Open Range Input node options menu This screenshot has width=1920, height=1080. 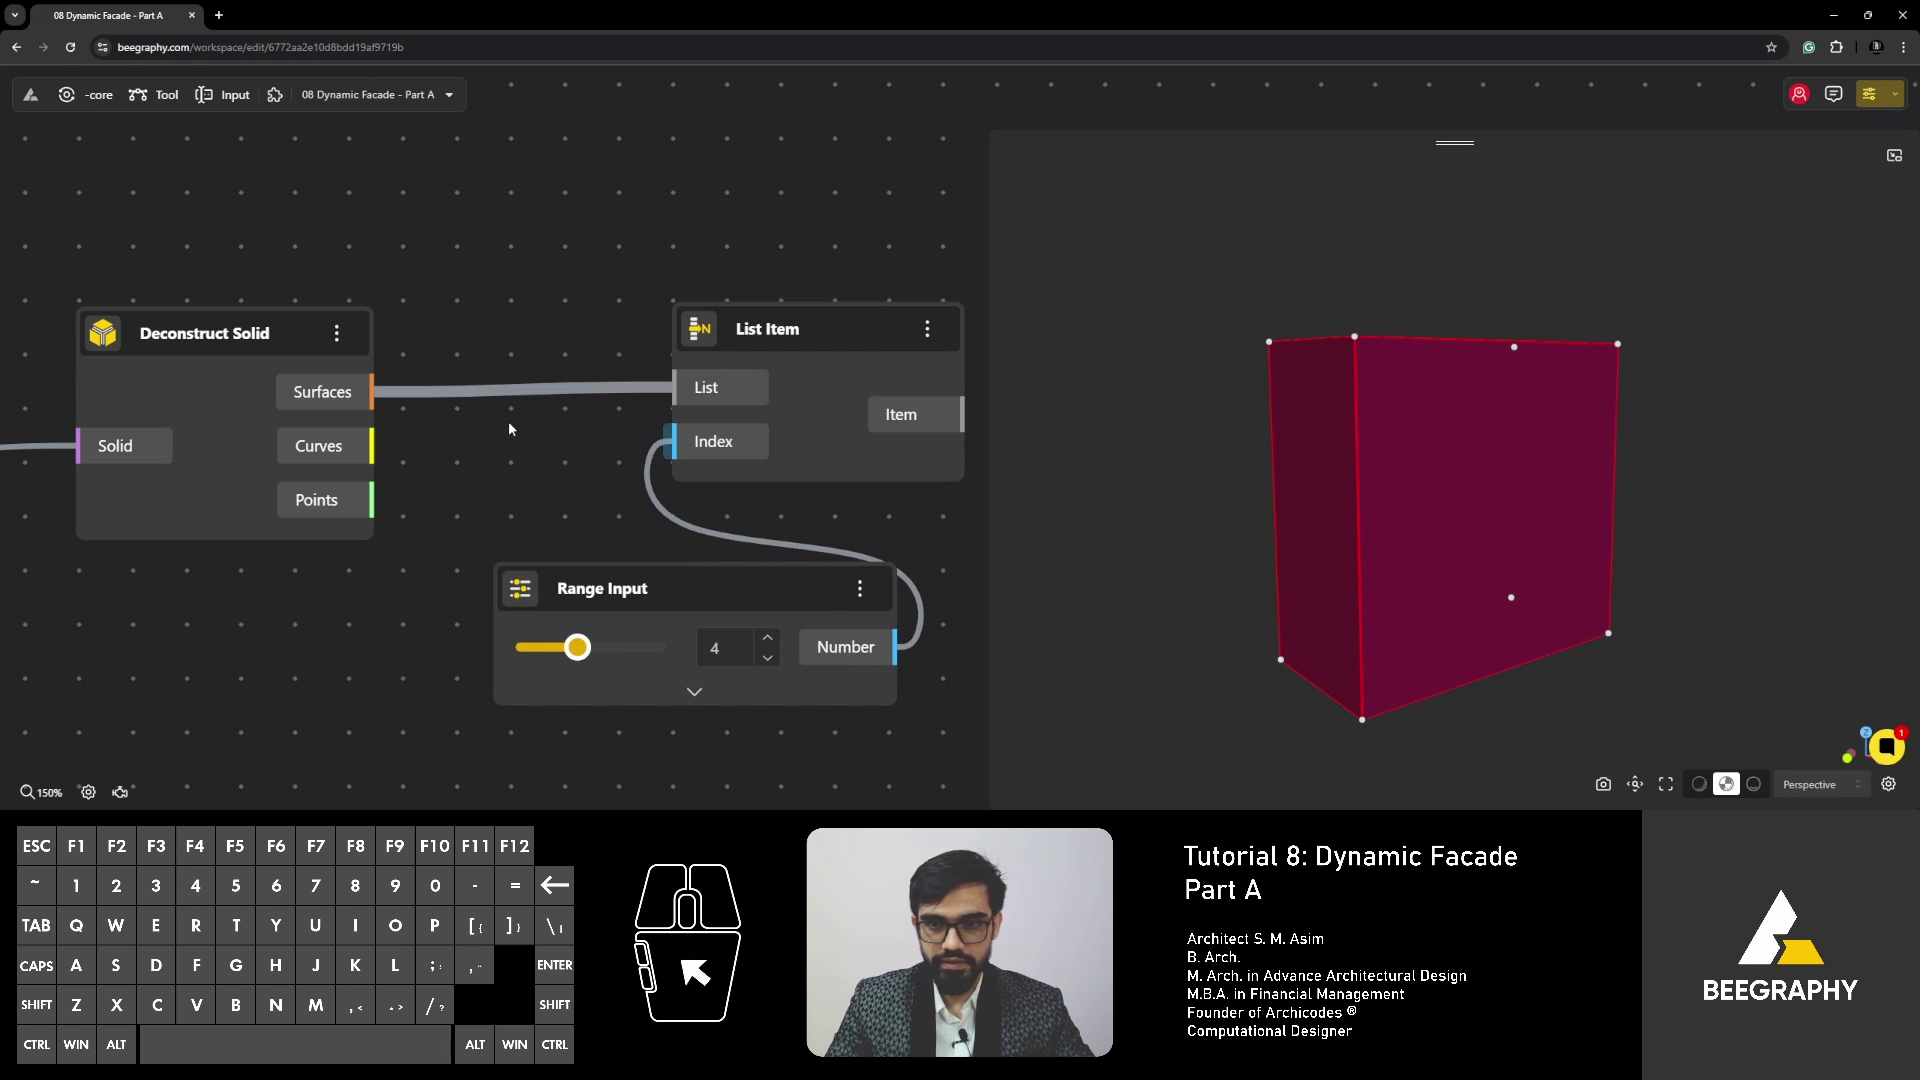point(860,588)
